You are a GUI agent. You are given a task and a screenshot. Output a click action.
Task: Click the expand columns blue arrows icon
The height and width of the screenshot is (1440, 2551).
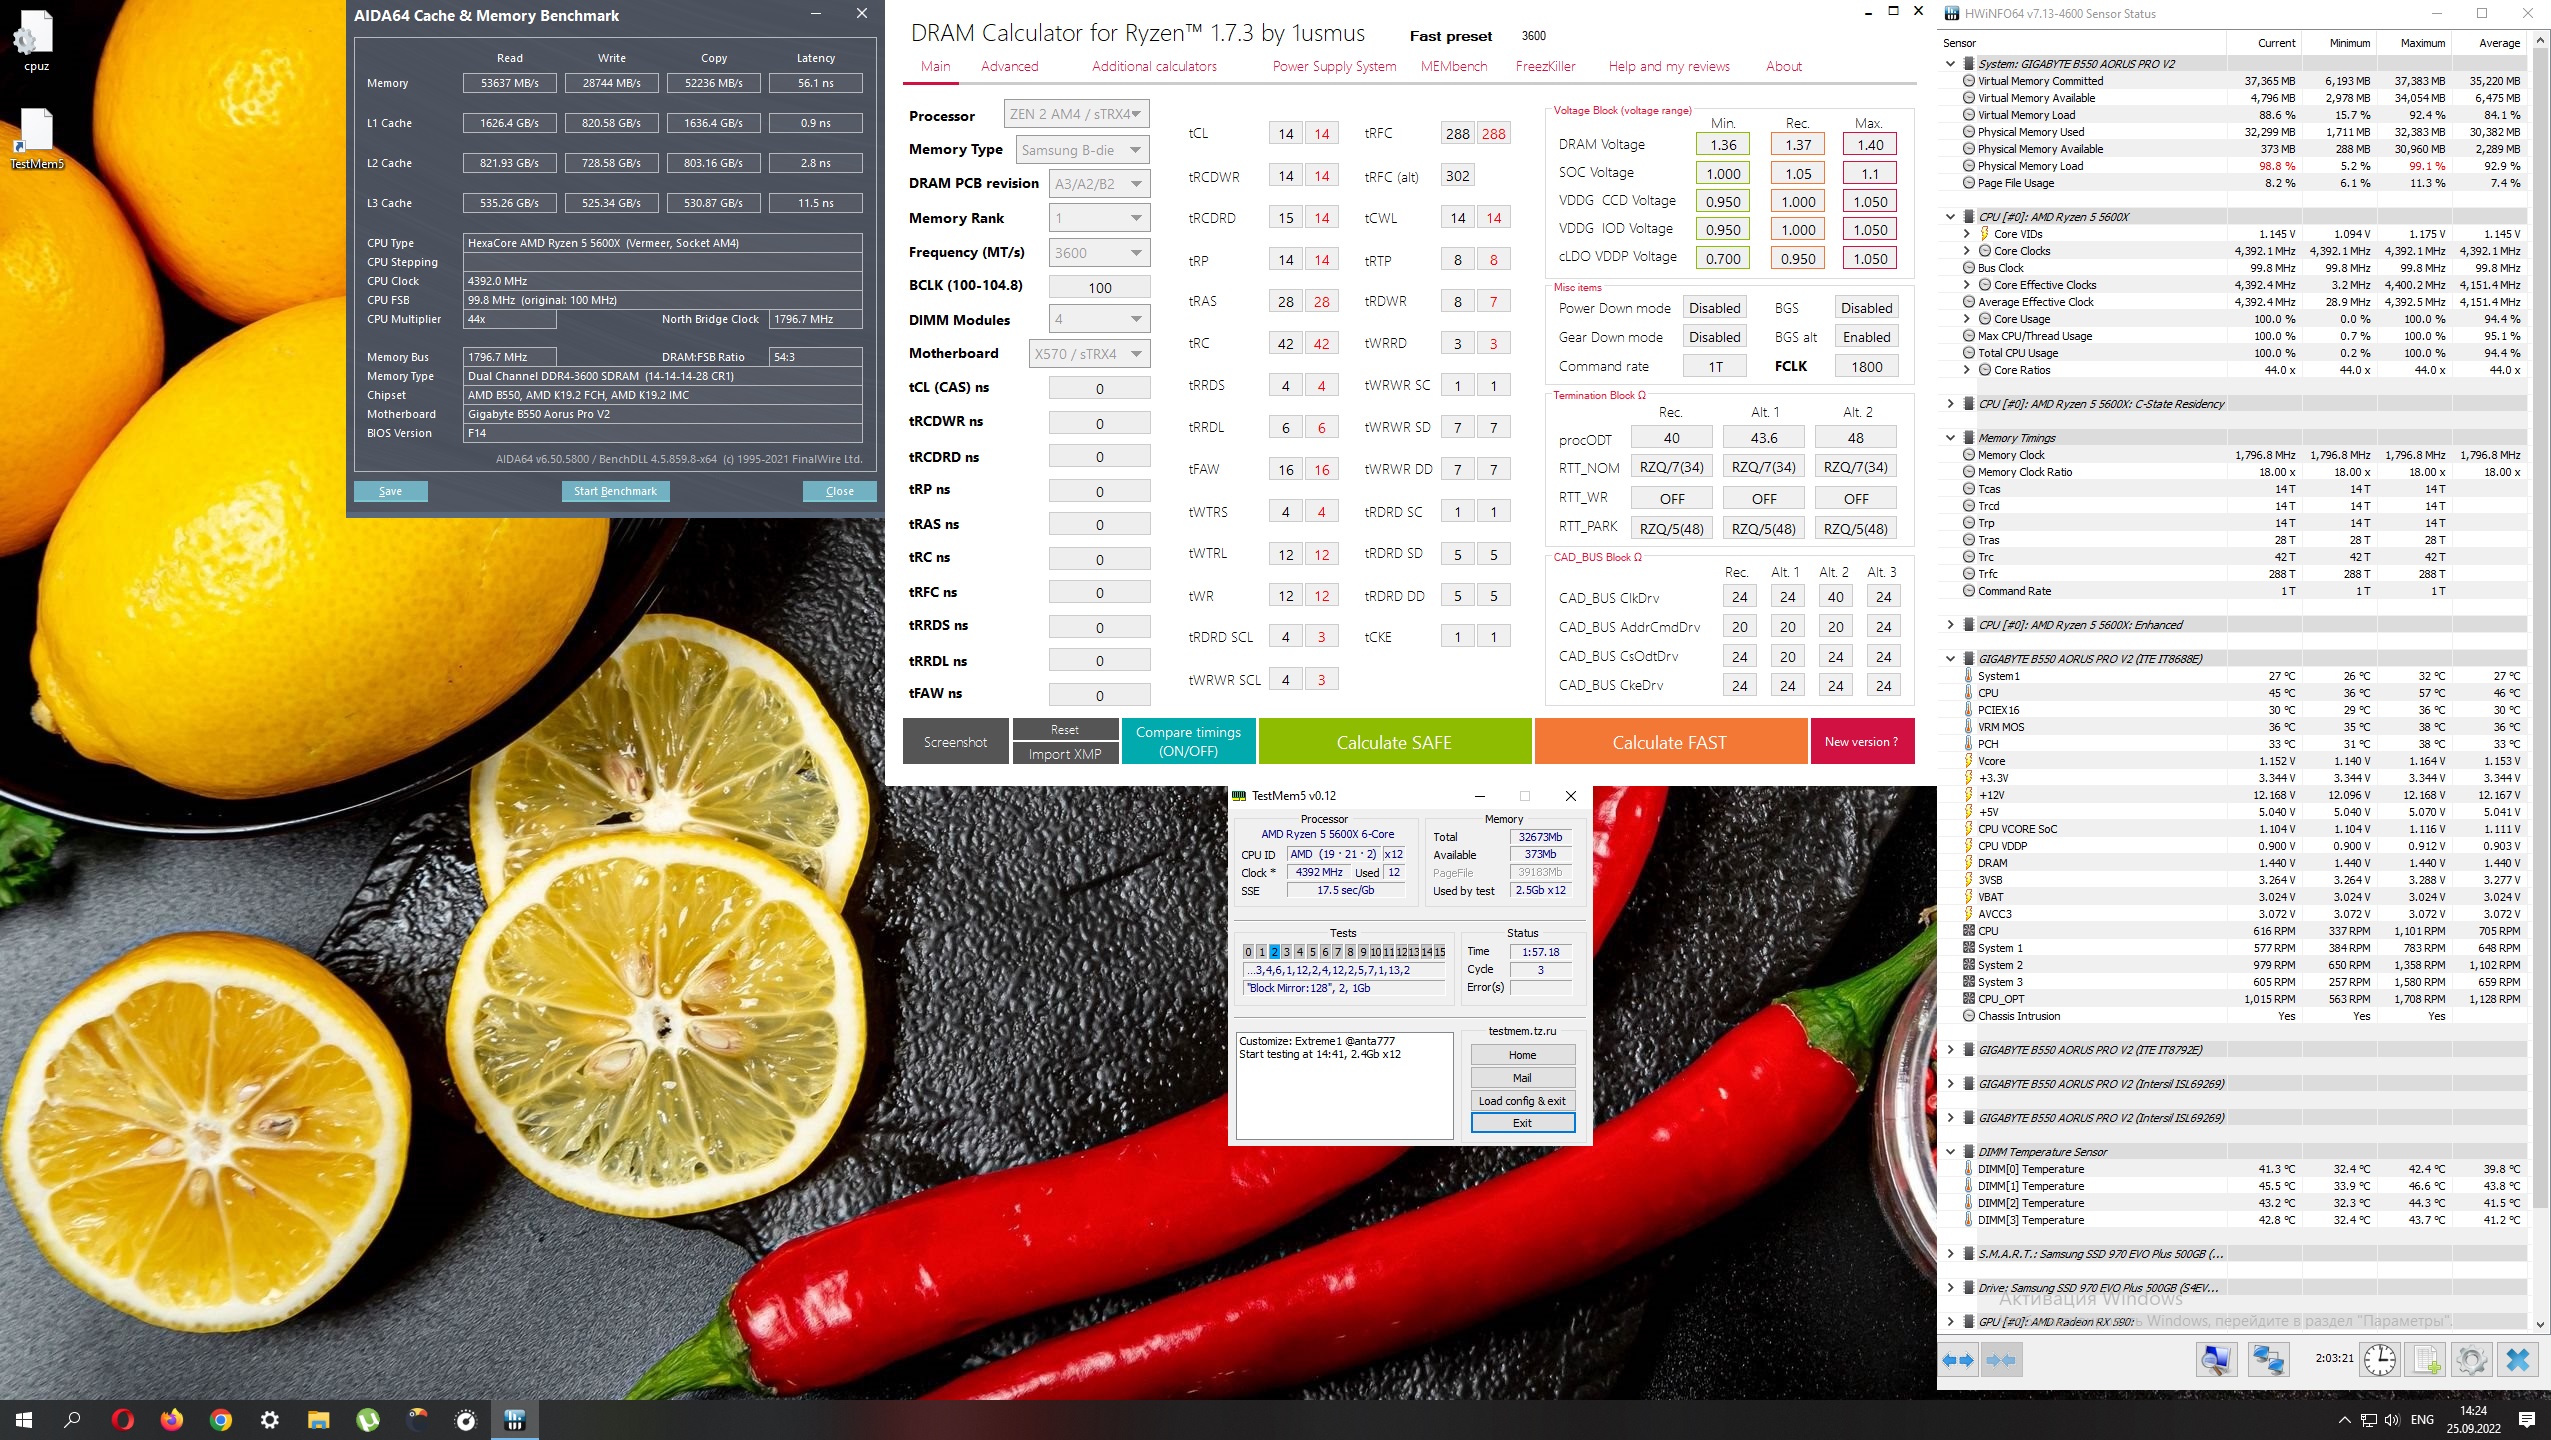point(1958,1360)
